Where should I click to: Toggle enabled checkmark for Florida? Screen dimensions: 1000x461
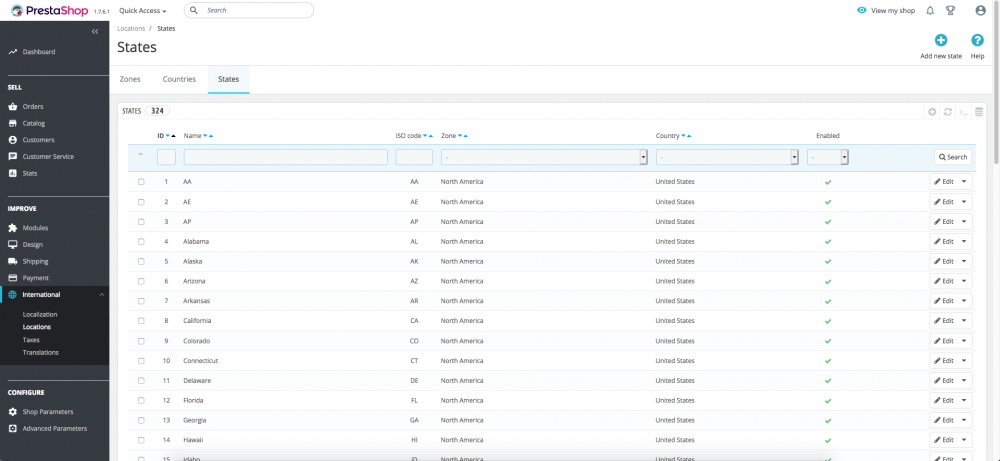pyautogui.click(x=828, y=400)
